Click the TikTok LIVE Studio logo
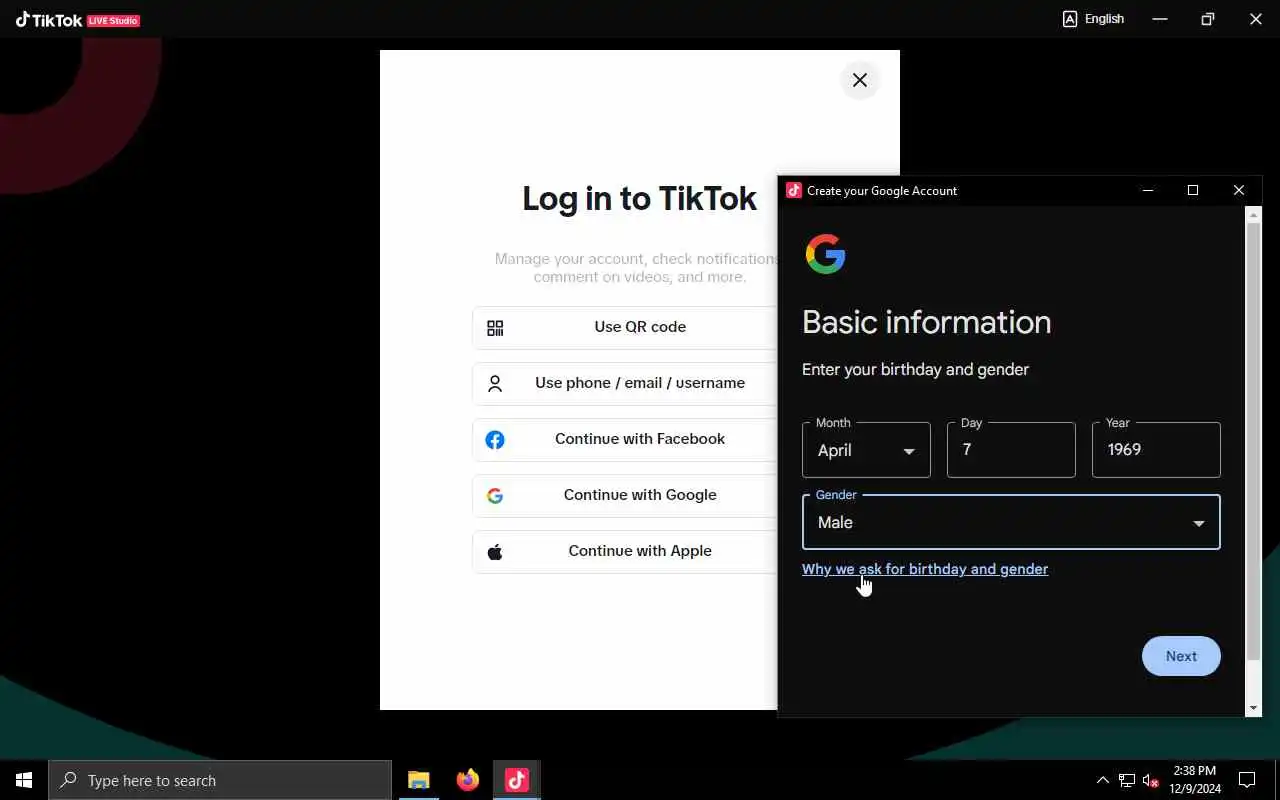The image size is (1280, 800). [x=77, y=20]
